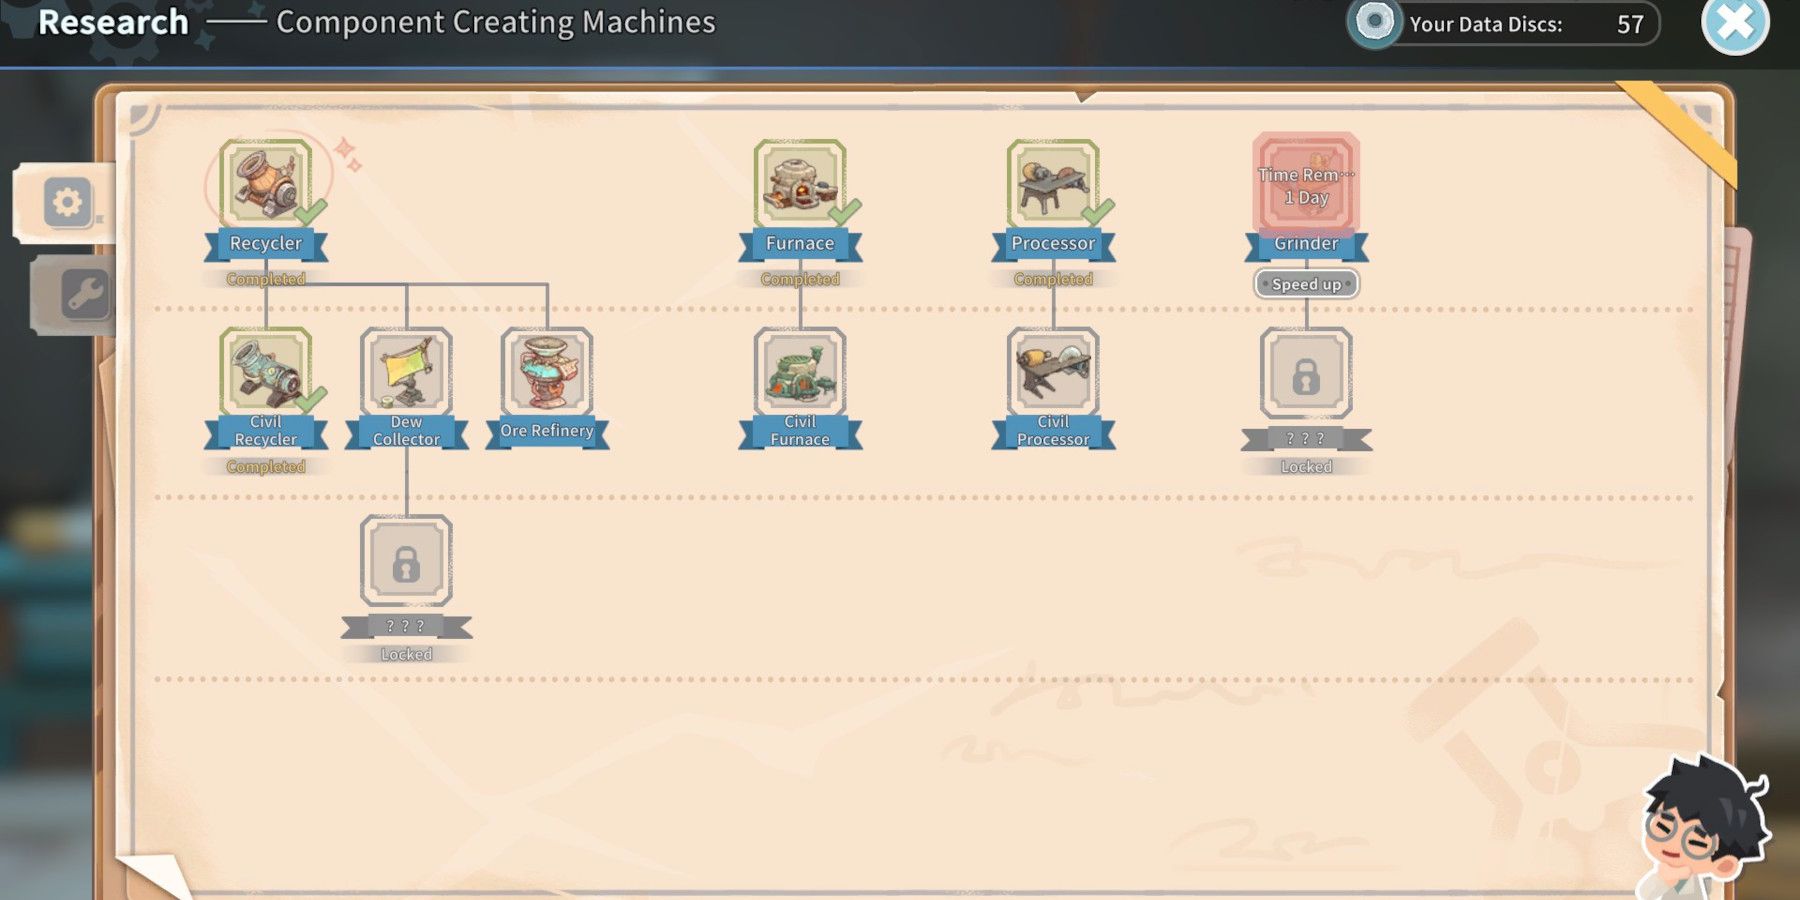This screenshot has height=900, width=1800.
Task: Click the locked node under Grinder
Action: [1306, 373]
